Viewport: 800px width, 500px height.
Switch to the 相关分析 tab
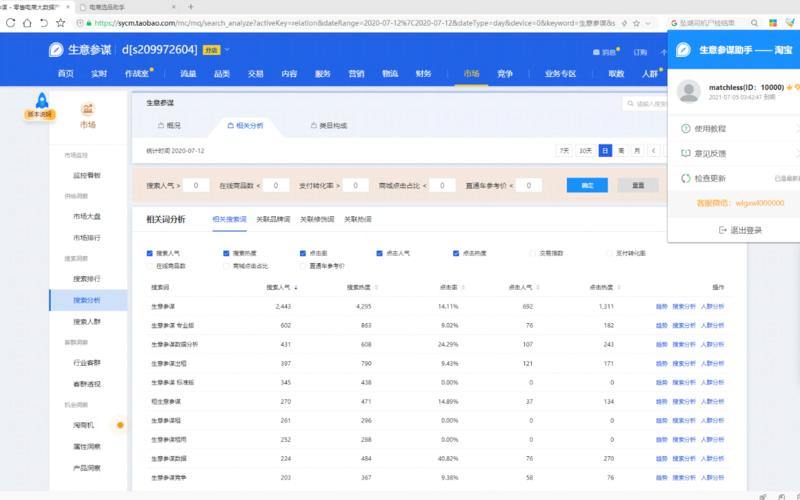245,125
